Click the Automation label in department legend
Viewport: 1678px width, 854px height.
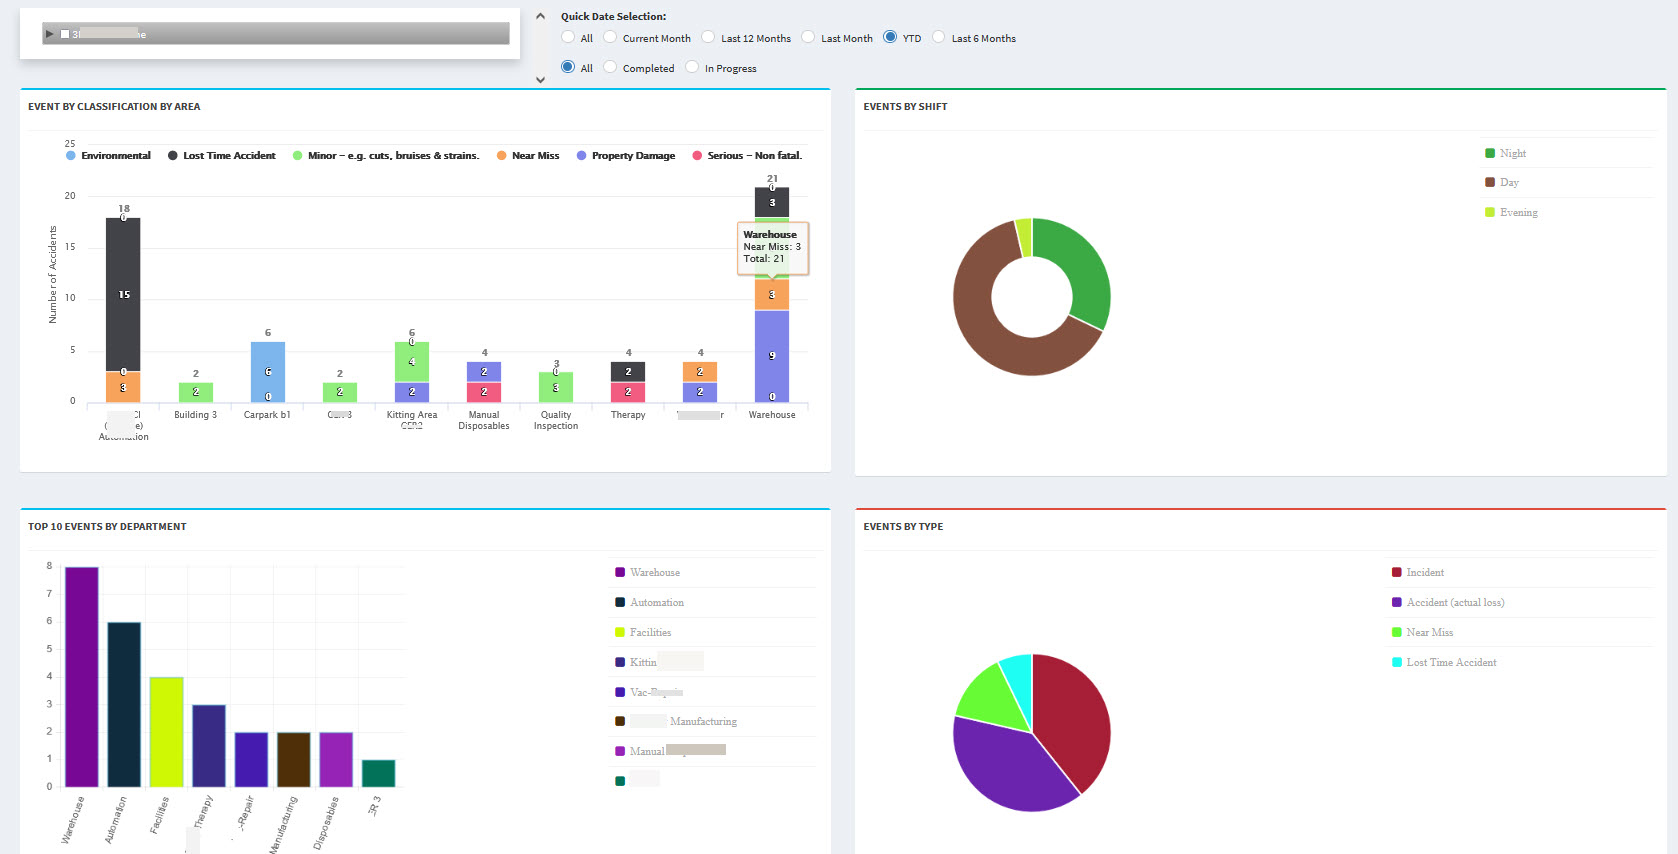pyautogui.click(x=657, y=602)
